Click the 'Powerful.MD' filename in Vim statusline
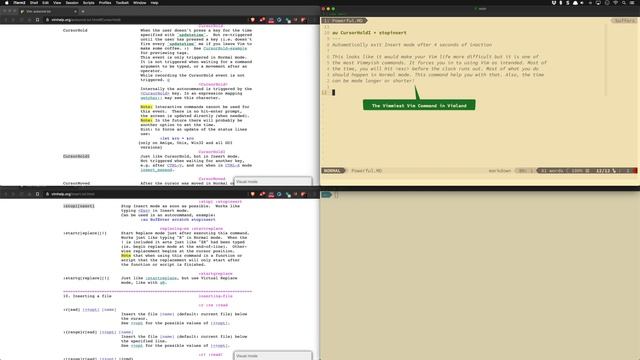The width and height of the screenshot is (640, 360). (367, 171)
